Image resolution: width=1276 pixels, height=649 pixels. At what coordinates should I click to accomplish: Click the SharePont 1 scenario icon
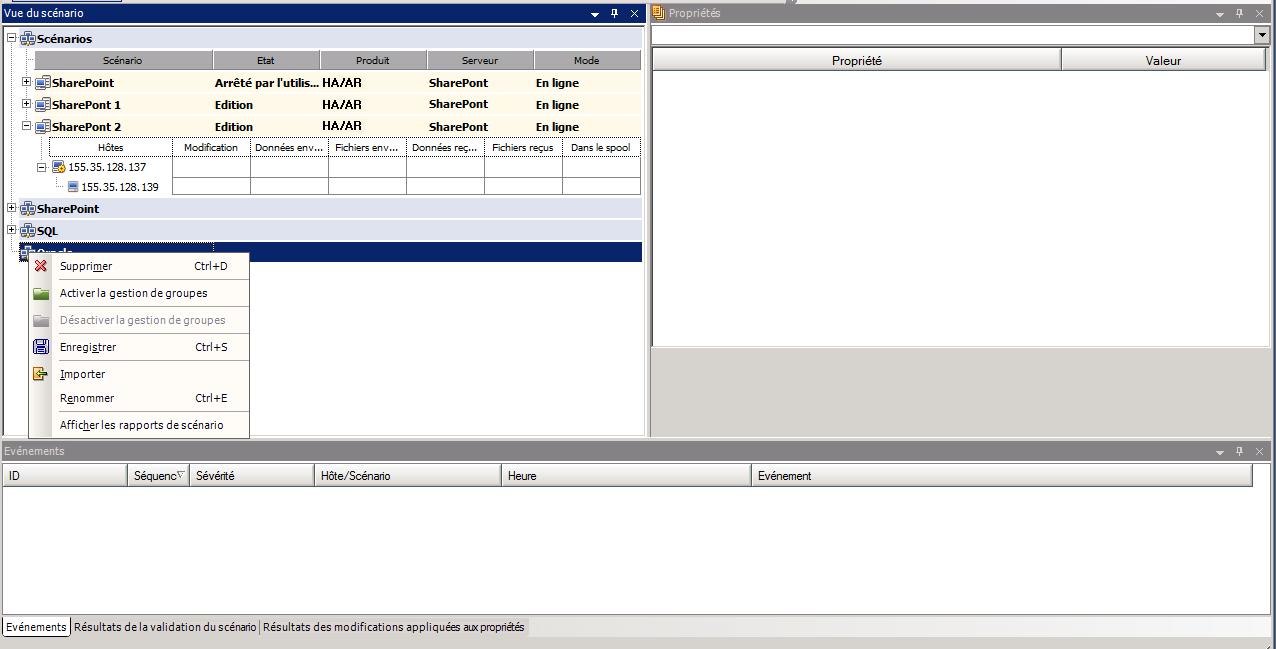[42, 105]
